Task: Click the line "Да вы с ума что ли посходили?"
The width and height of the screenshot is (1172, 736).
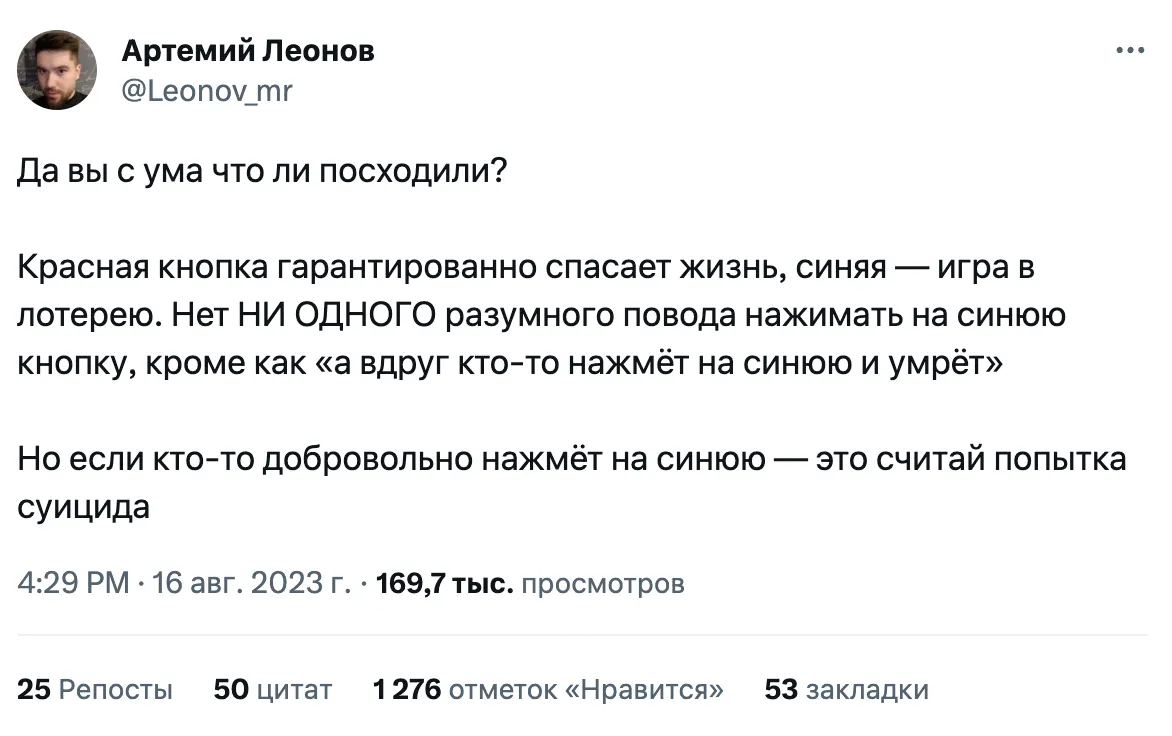Action: click(x=263, y=173)
